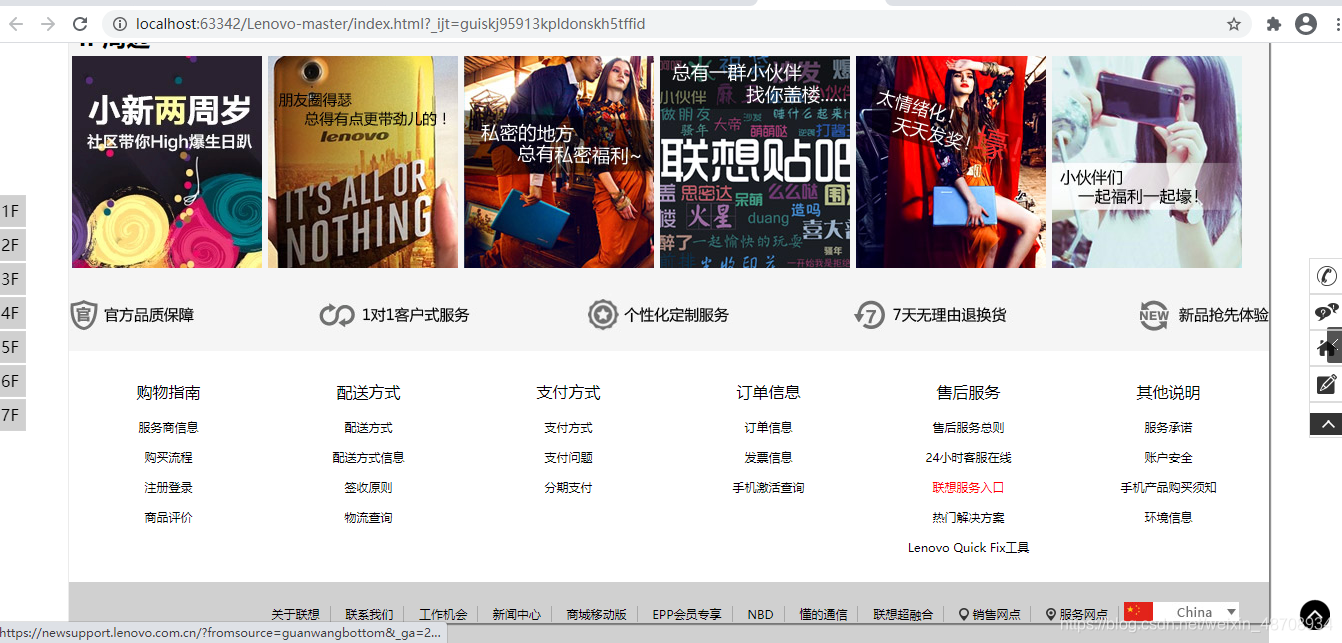This screenshot has width=1342, height=643.
Task: Open the 热门解决方案 link
Action: [x=968, y=517]
